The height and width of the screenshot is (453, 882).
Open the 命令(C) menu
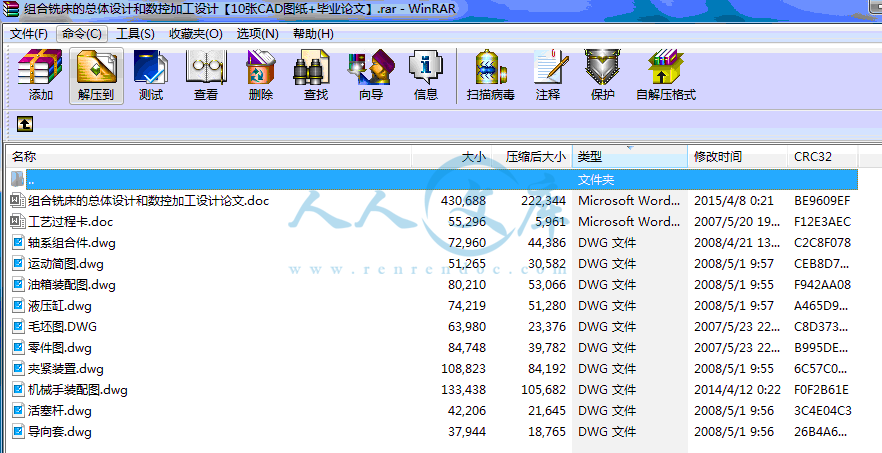(82, 34)
